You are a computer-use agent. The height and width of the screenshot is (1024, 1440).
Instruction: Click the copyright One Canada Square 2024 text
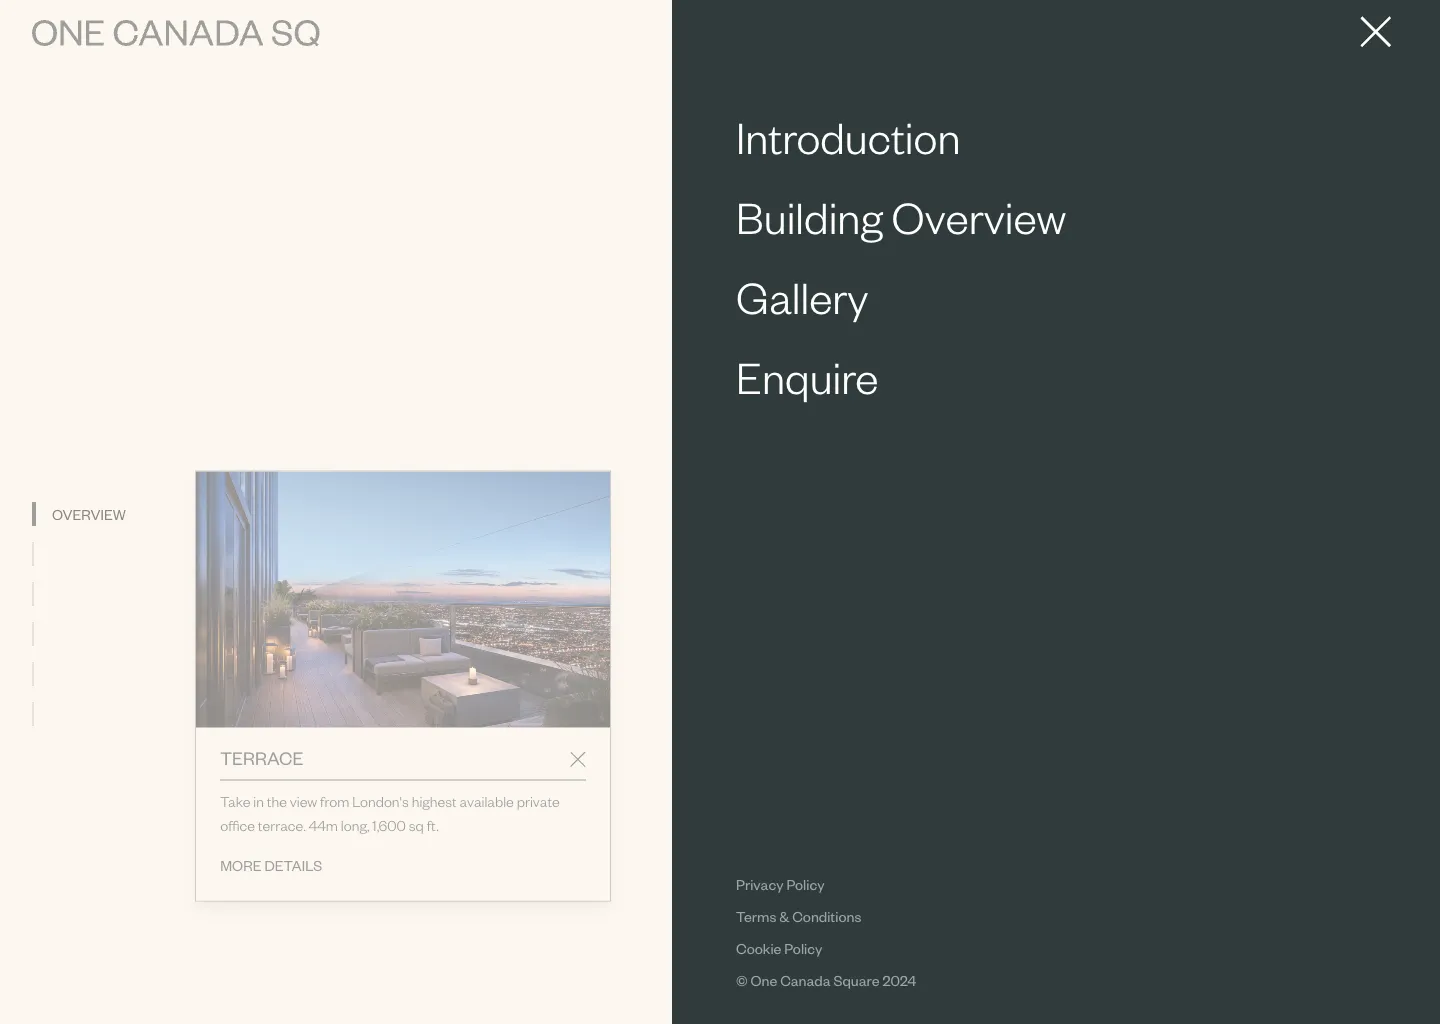[x=826, y=981]
